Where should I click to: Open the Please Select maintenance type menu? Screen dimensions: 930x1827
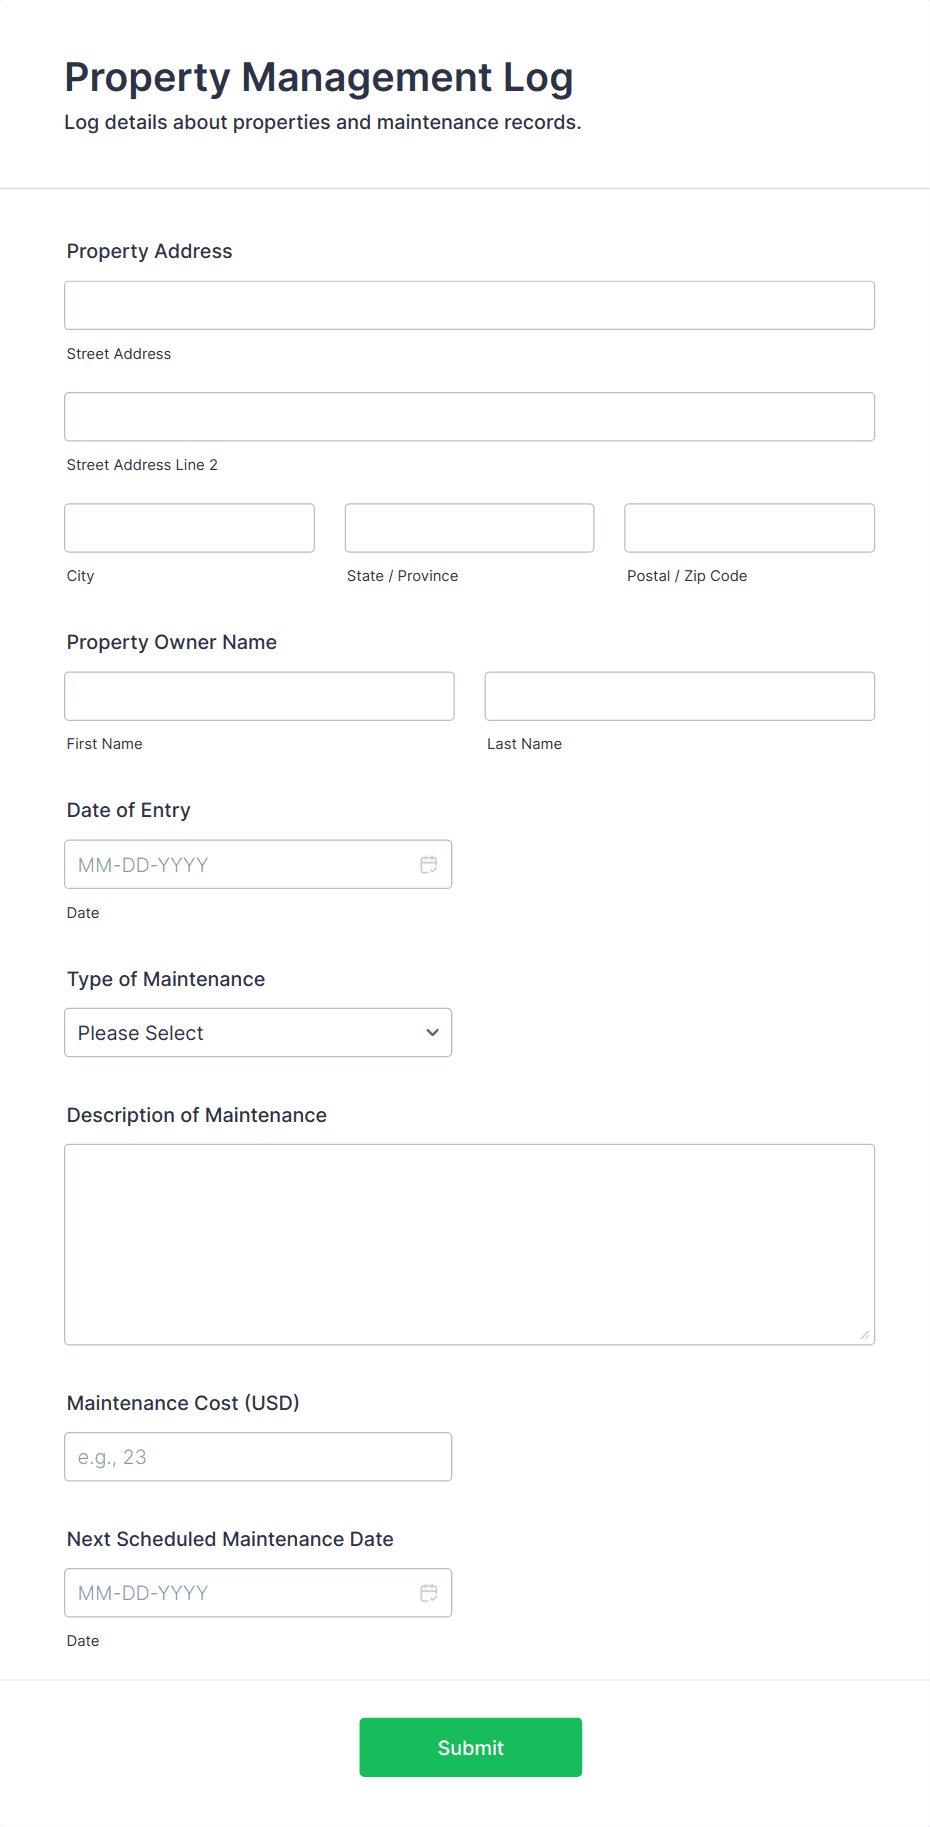pyautogui.click(x=200, y=1032)
